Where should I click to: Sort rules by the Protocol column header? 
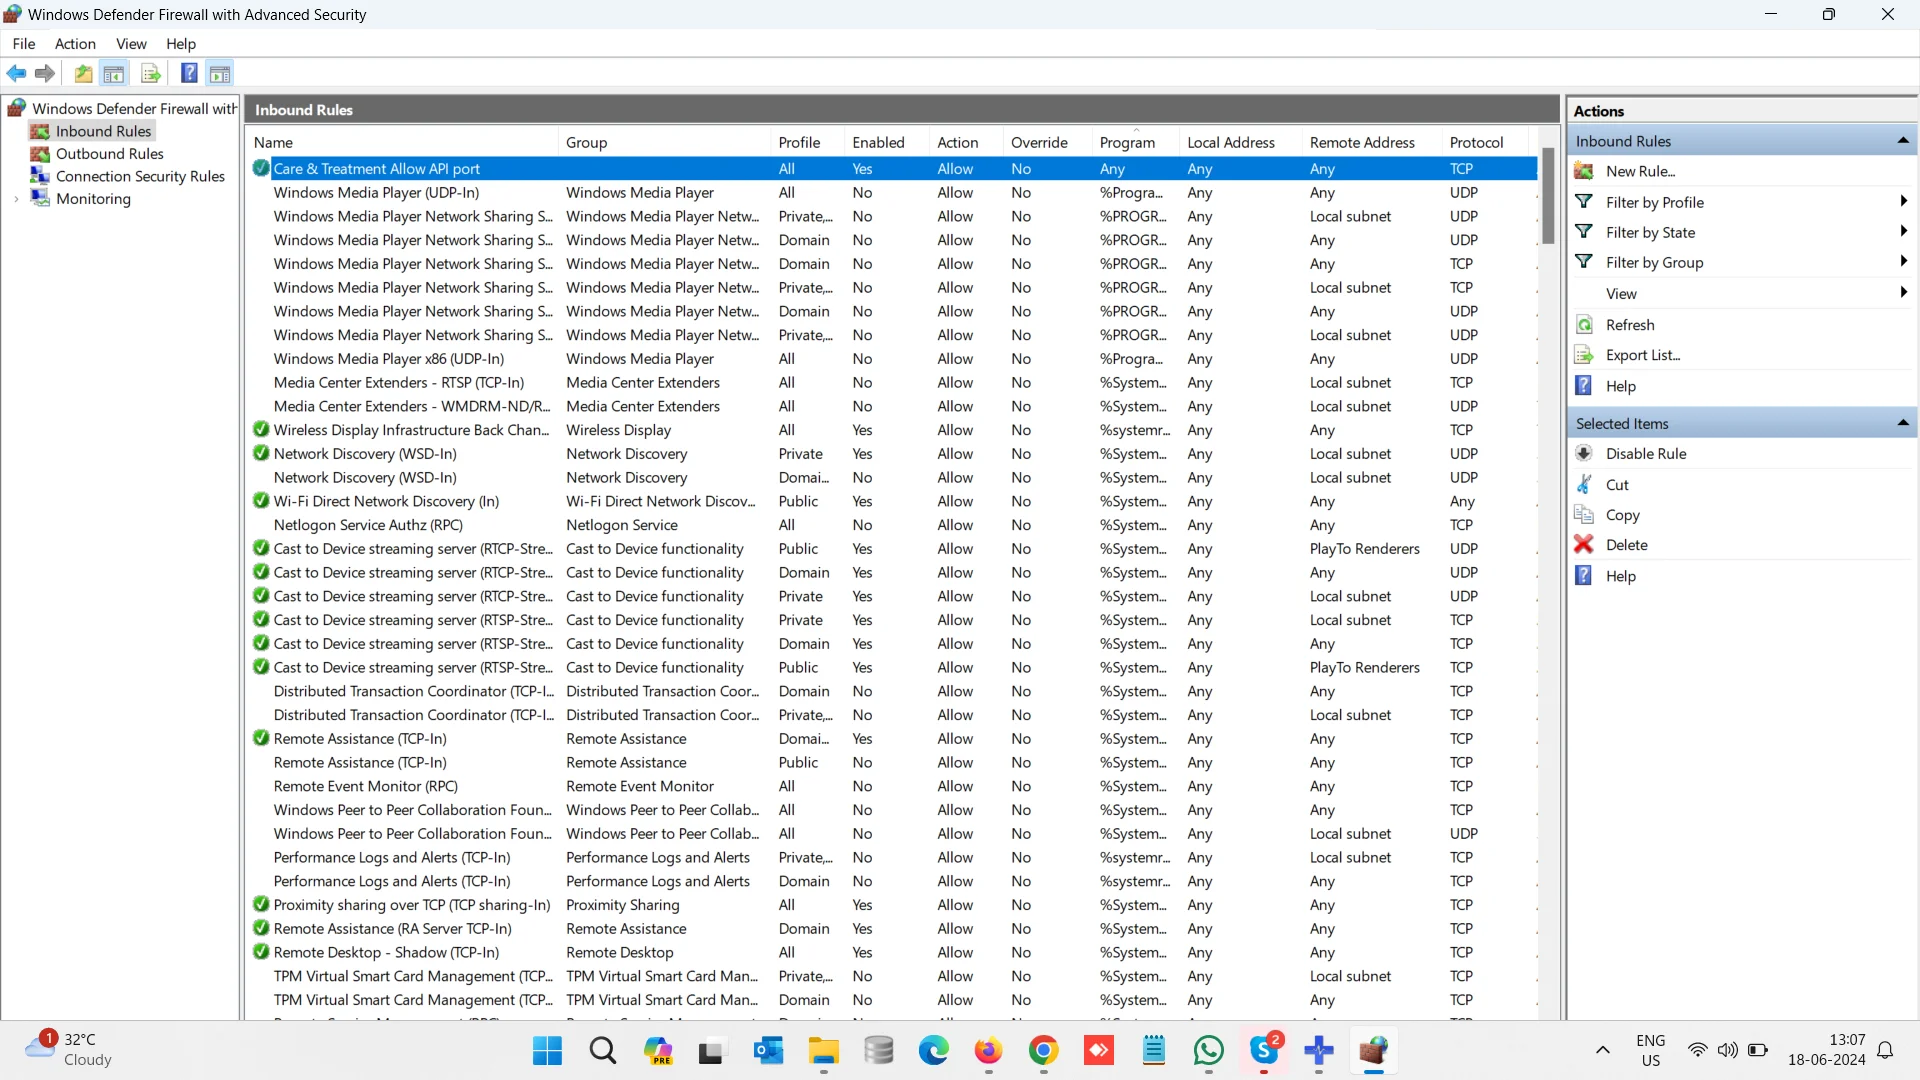[1485, 142]
